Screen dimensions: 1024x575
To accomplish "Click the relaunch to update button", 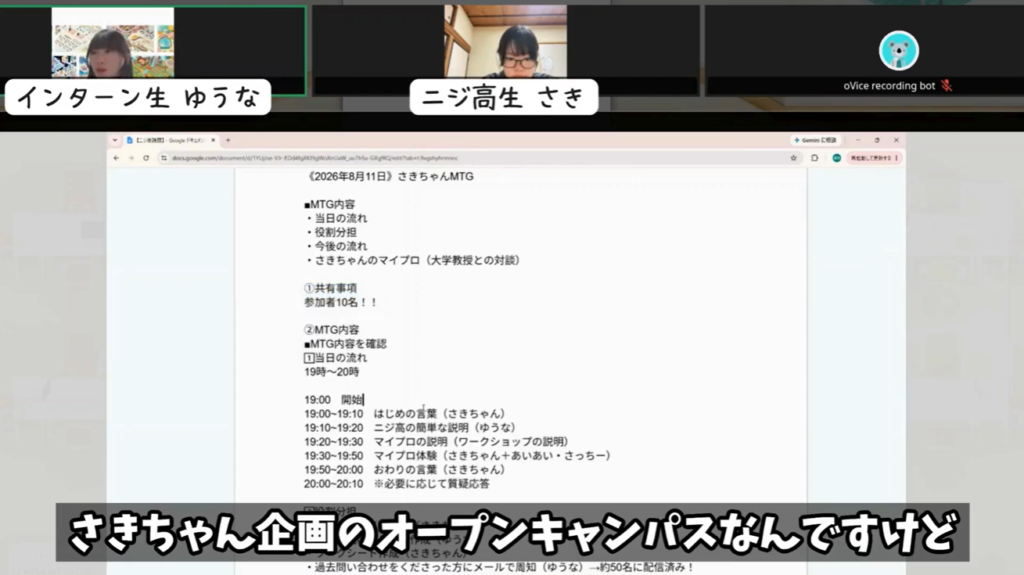I will point(874,158).
